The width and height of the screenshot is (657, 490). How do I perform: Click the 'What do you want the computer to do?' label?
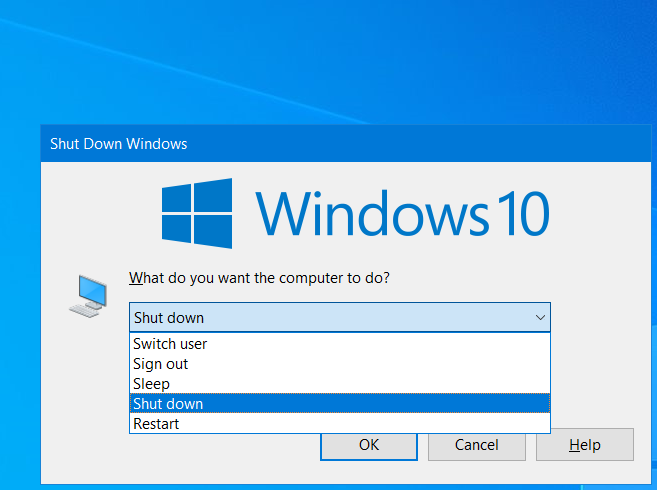point(259,278)
